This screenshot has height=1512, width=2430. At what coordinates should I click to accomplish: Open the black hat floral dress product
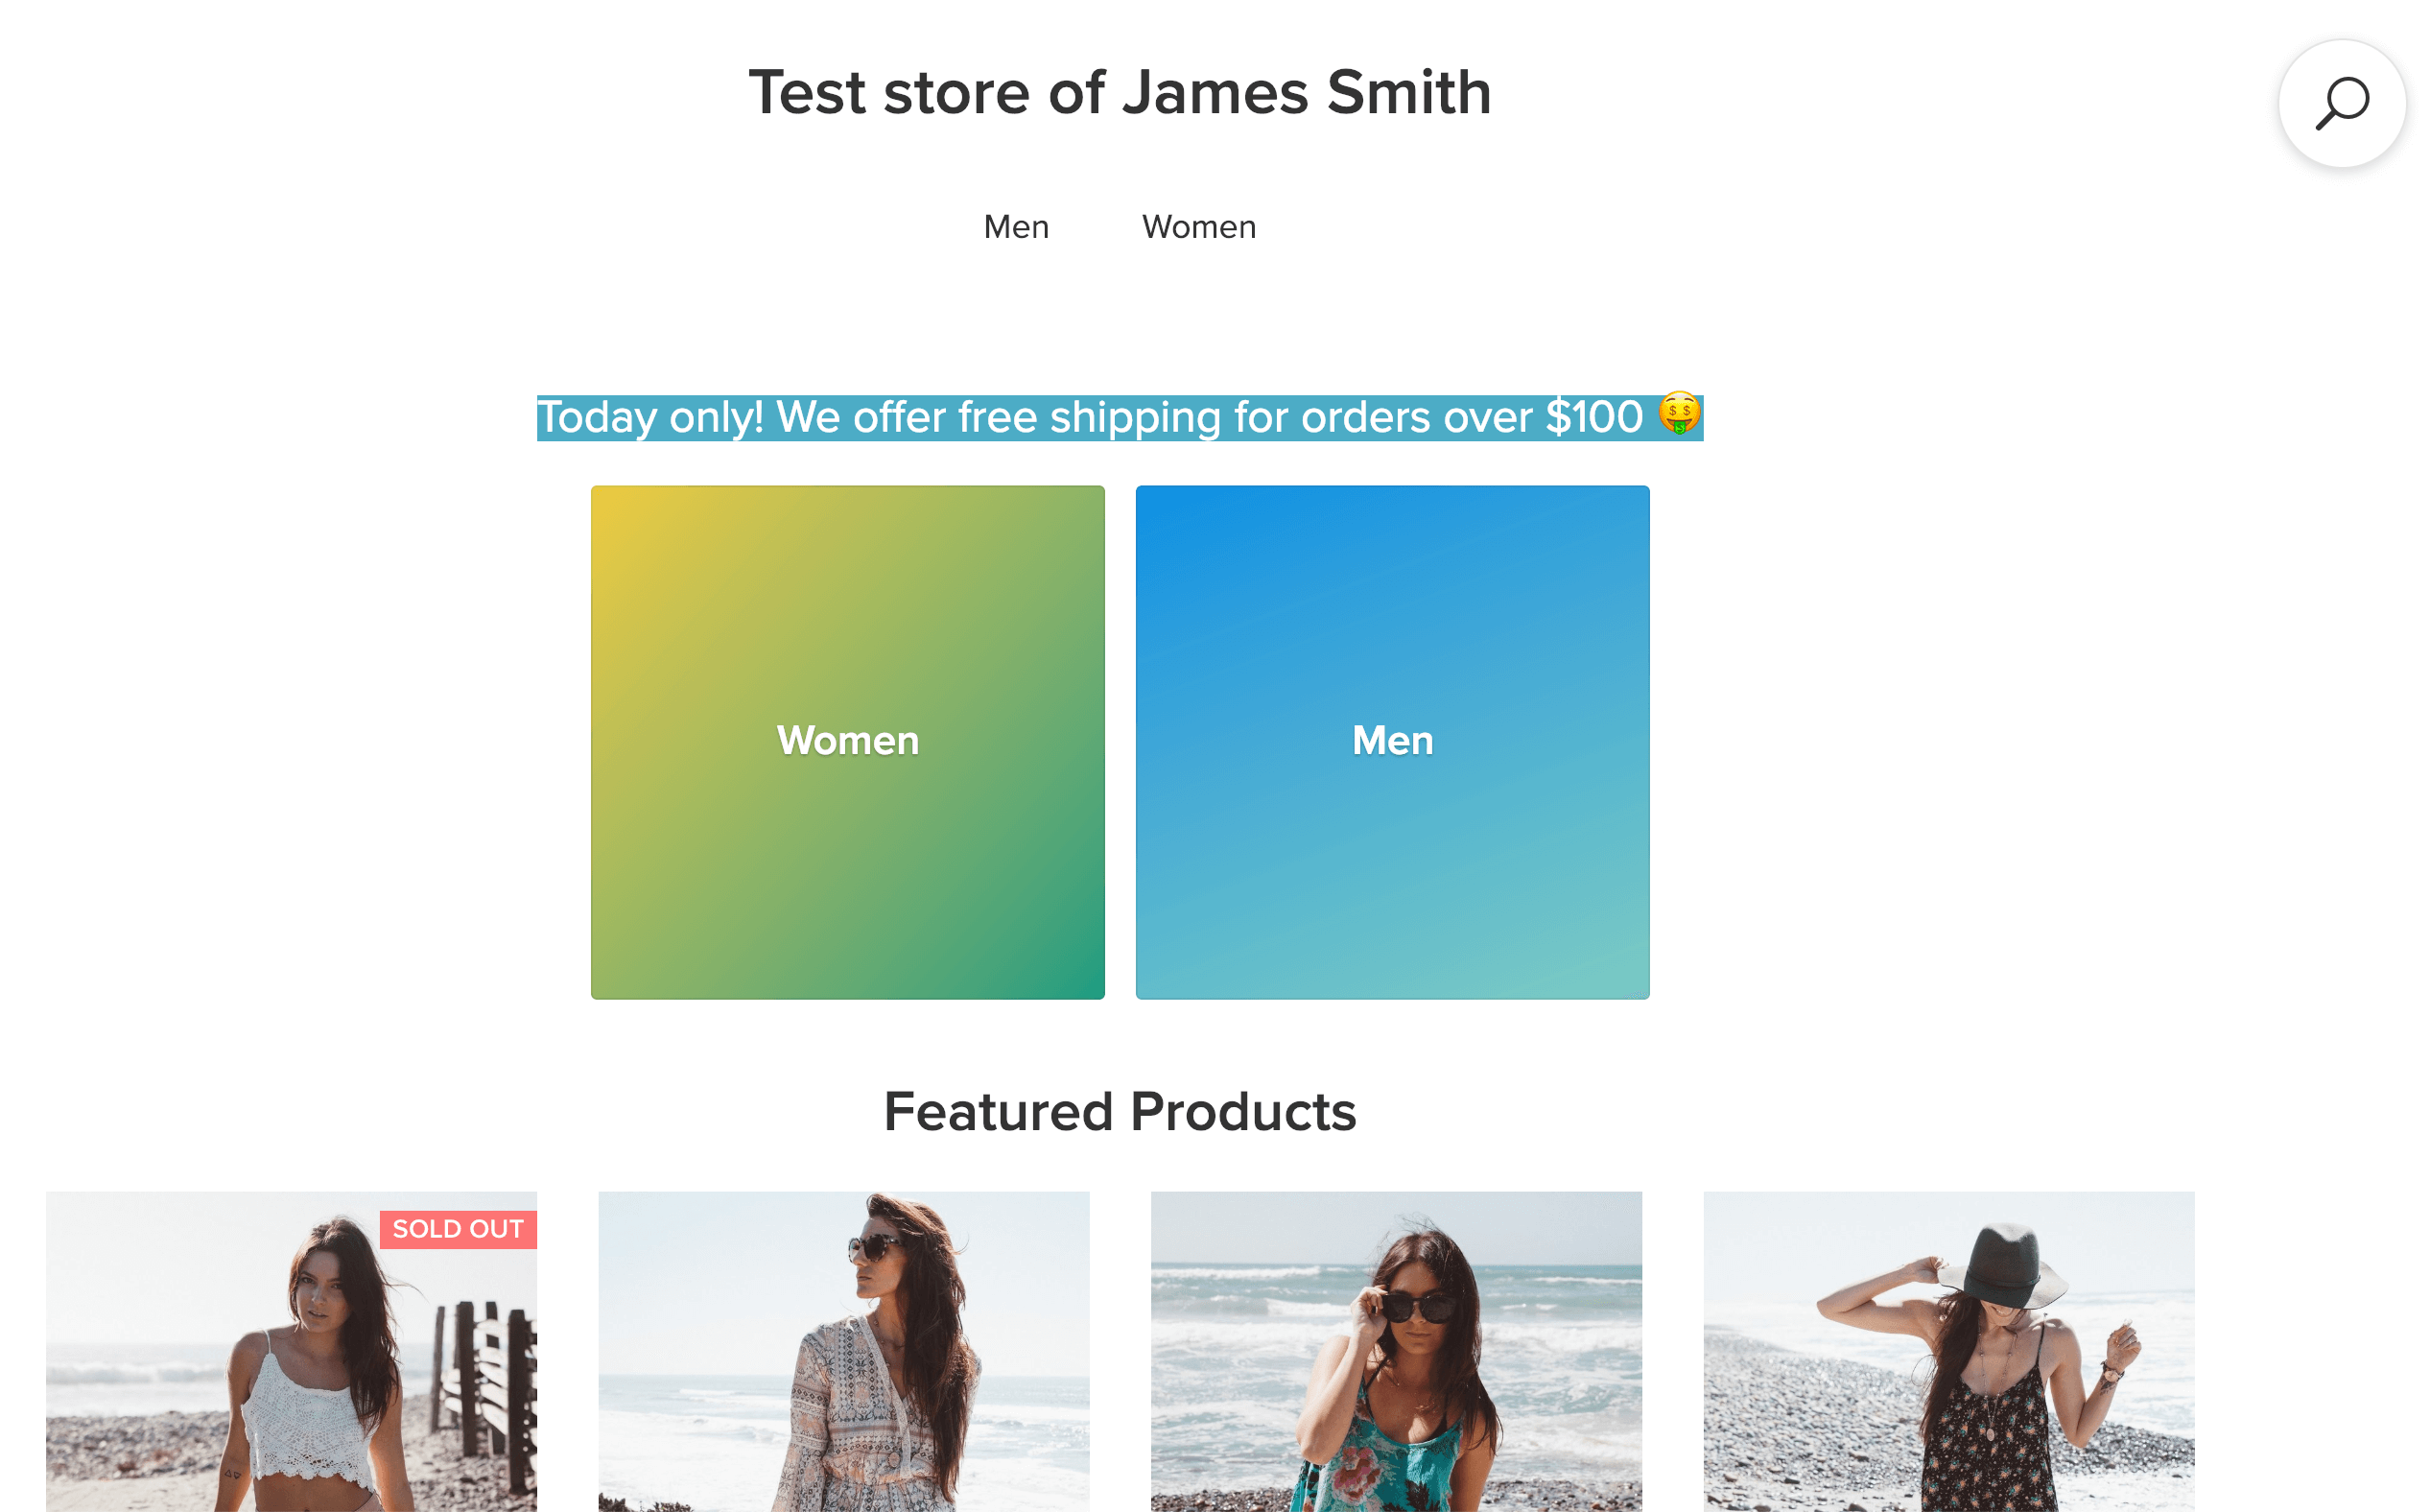point(1949,1351)
